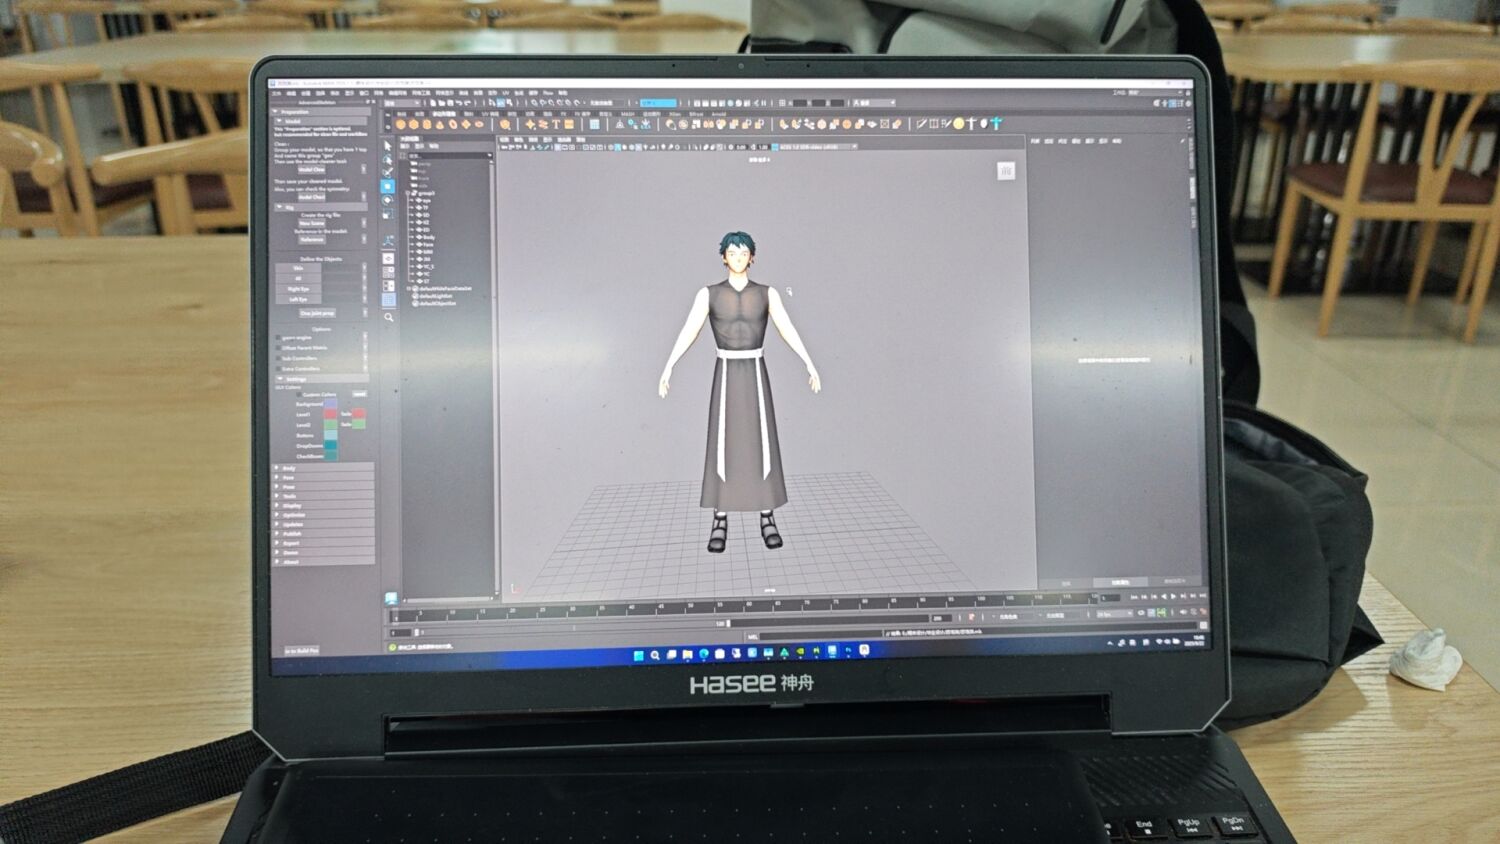Switch to the Arnold shelf tab
1500x844 pixels.
[x=718, y=114]
